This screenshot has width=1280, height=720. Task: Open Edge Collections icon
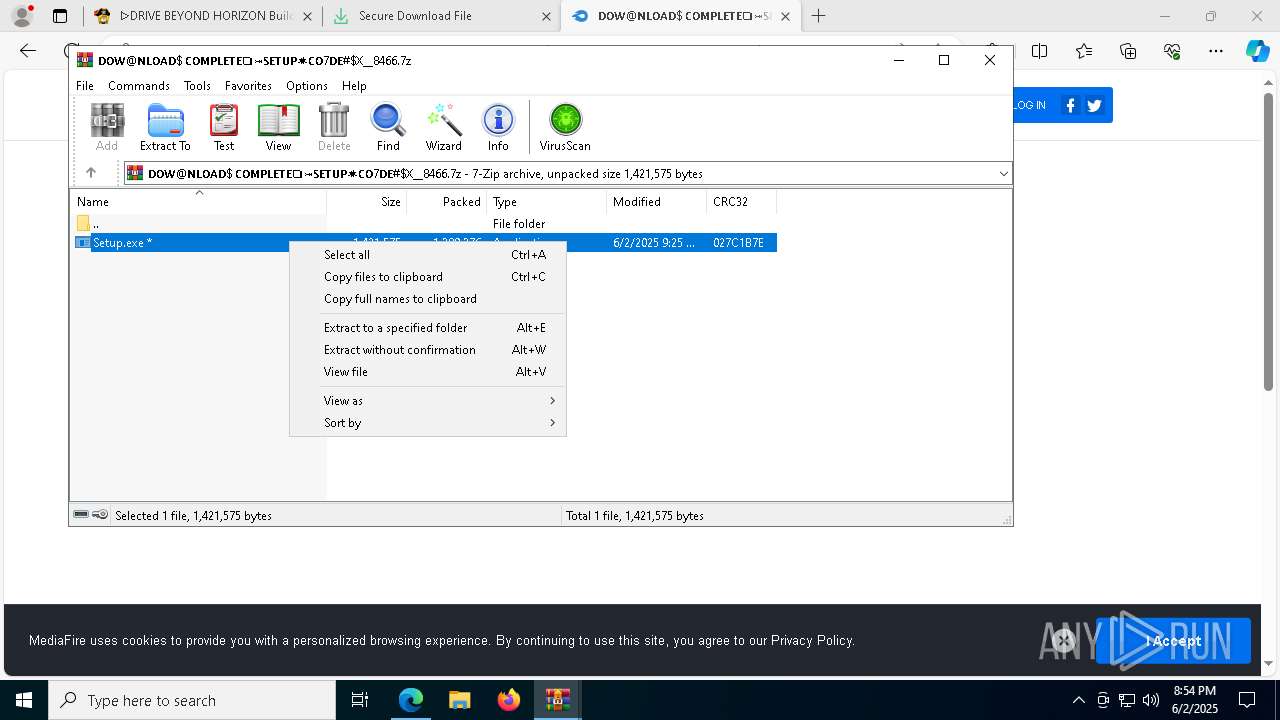[1128, 51]
